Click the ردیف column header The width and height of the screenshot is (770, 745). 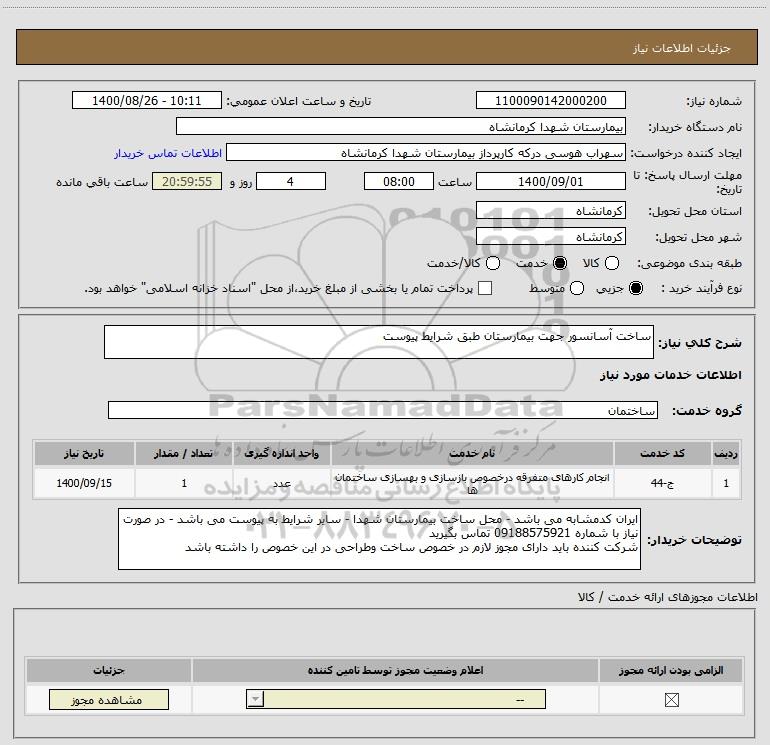[x=726, y=453]
